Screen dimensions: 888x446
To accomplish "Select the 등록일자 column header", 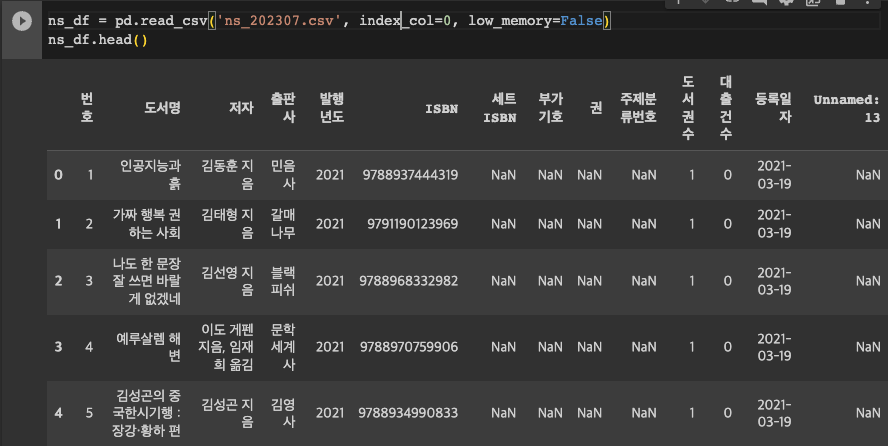I will 773,108.
